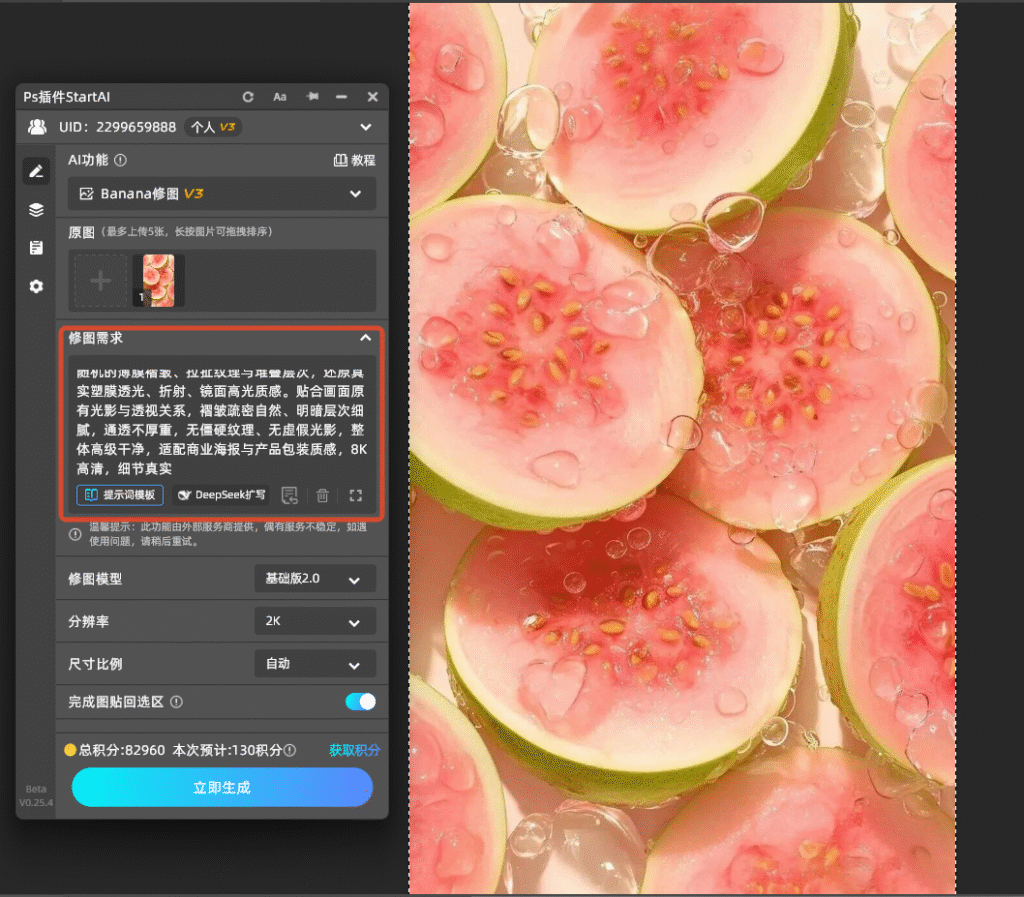Click fullscreen expand prompt editor icon

355,496
